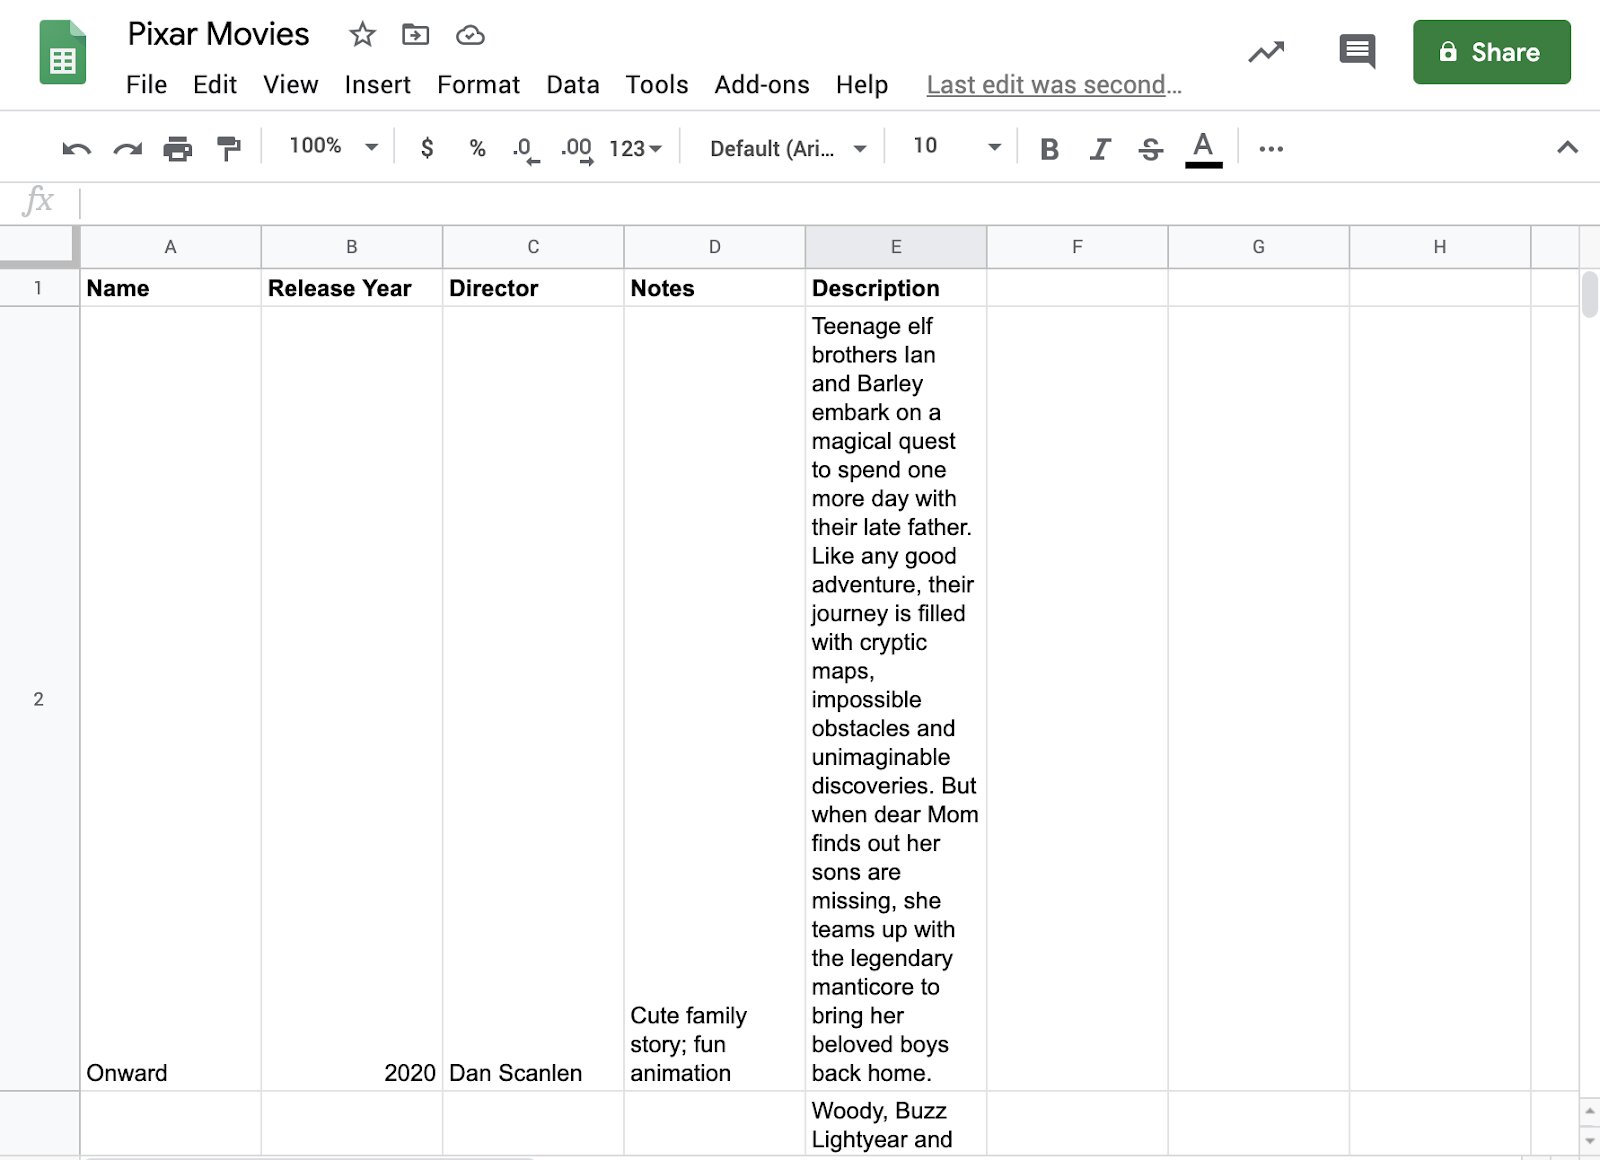Open the 100% zoom dropdown
This screenshot has width=1600, height=1160.
333,147
